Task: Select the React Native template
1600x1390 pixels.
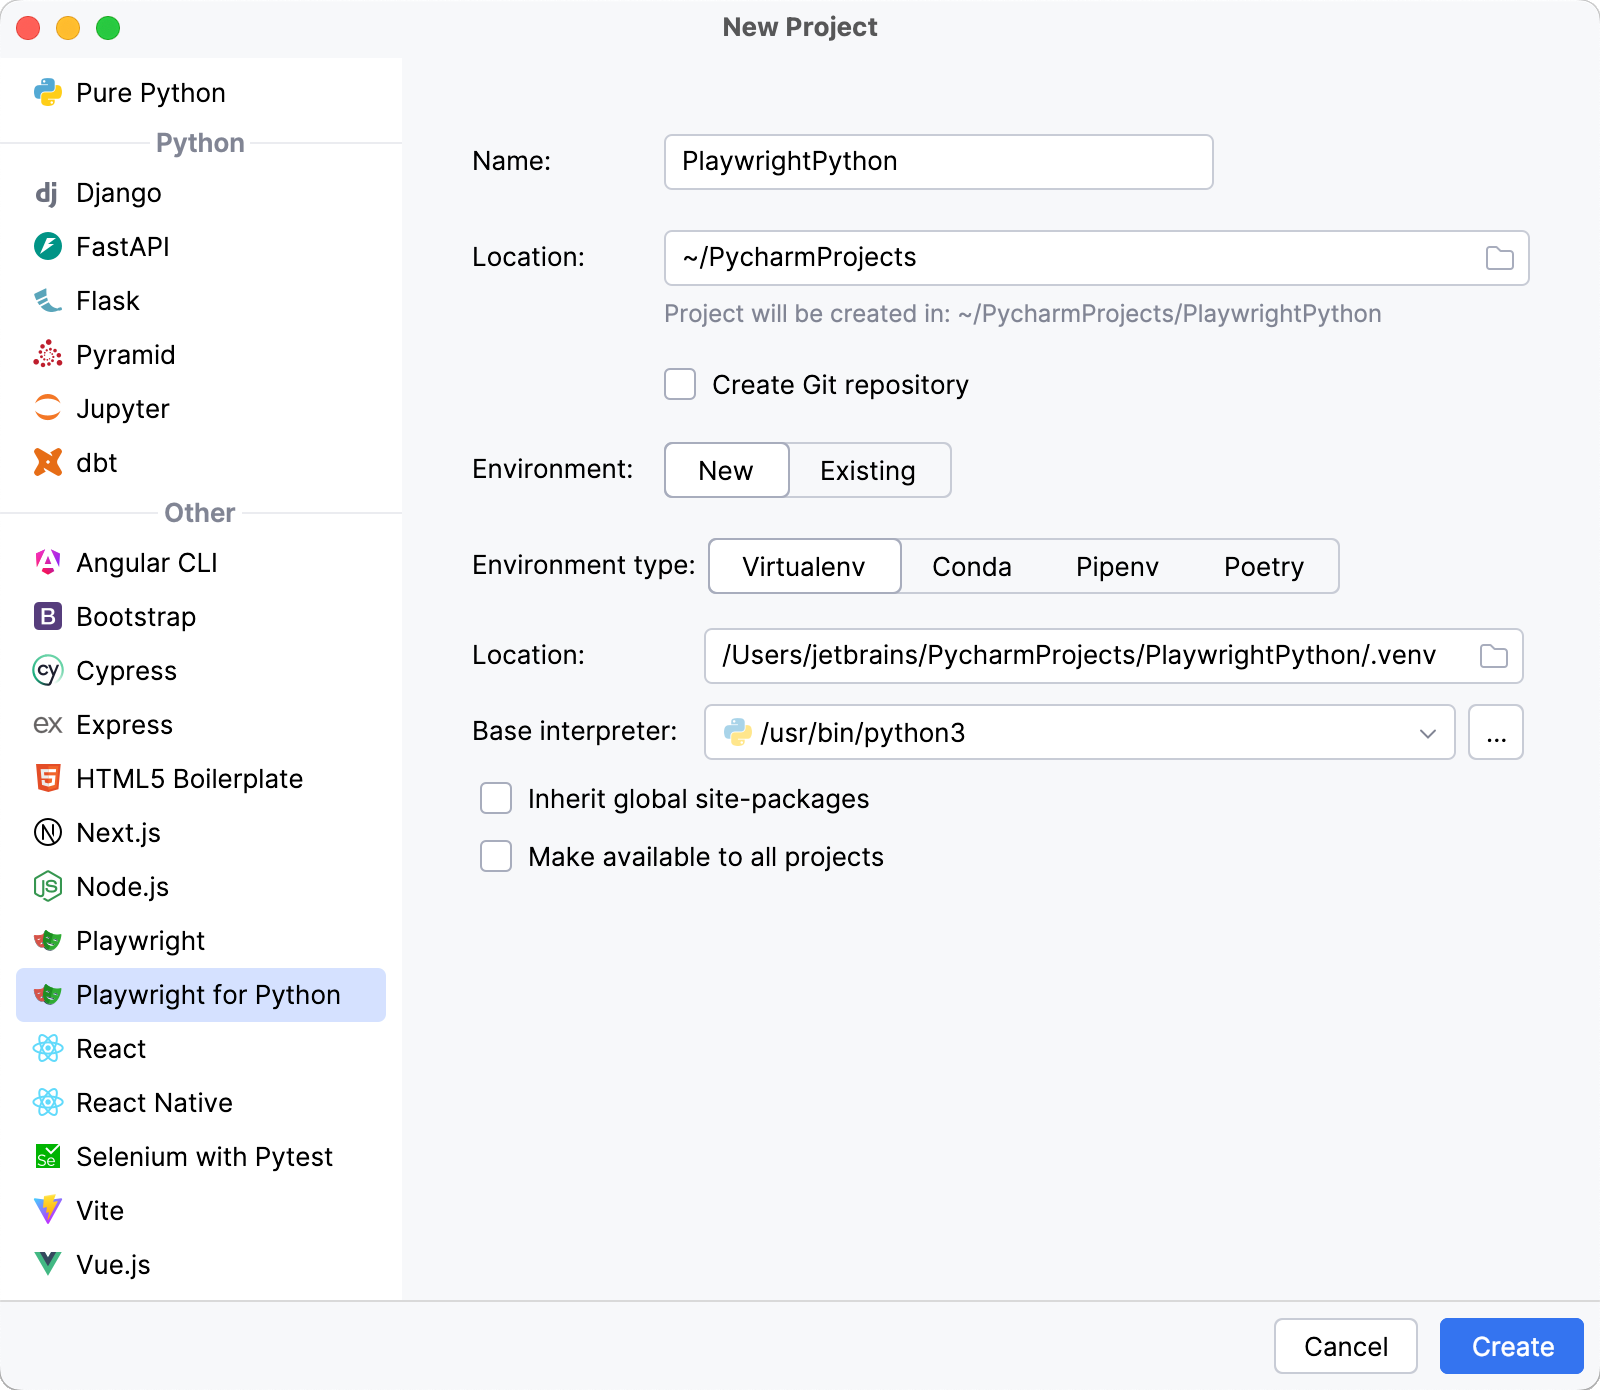Action: (x=153, y=1103)
